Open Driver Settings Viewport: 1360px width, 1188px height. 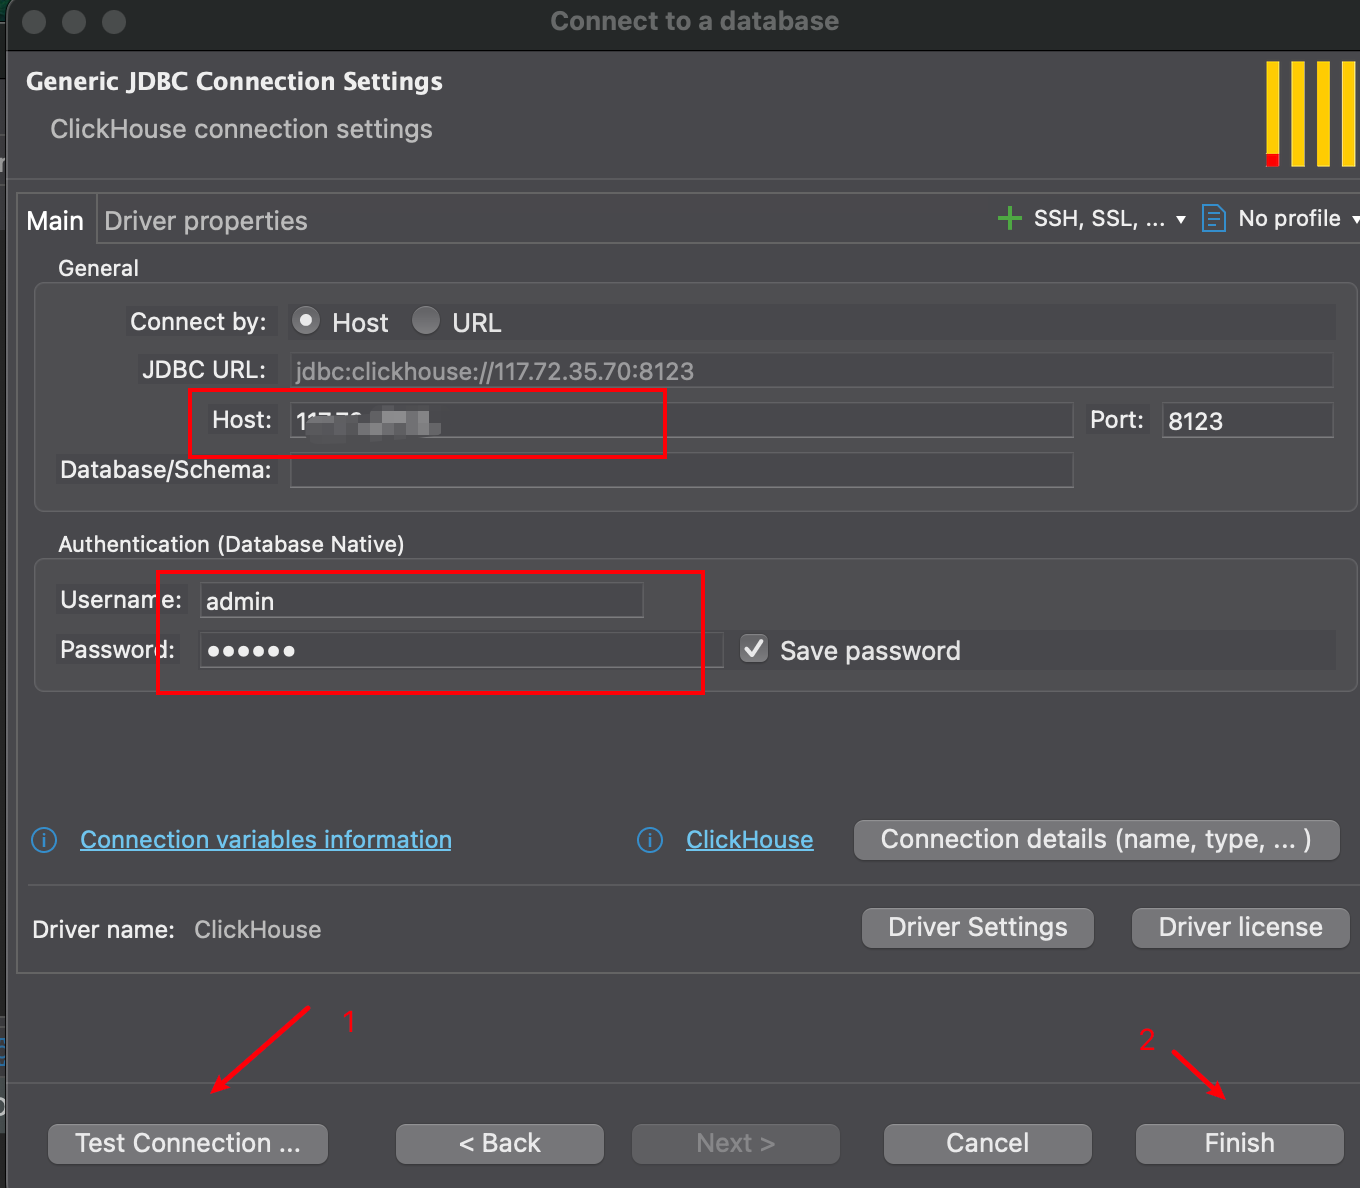tap(978, 928)
